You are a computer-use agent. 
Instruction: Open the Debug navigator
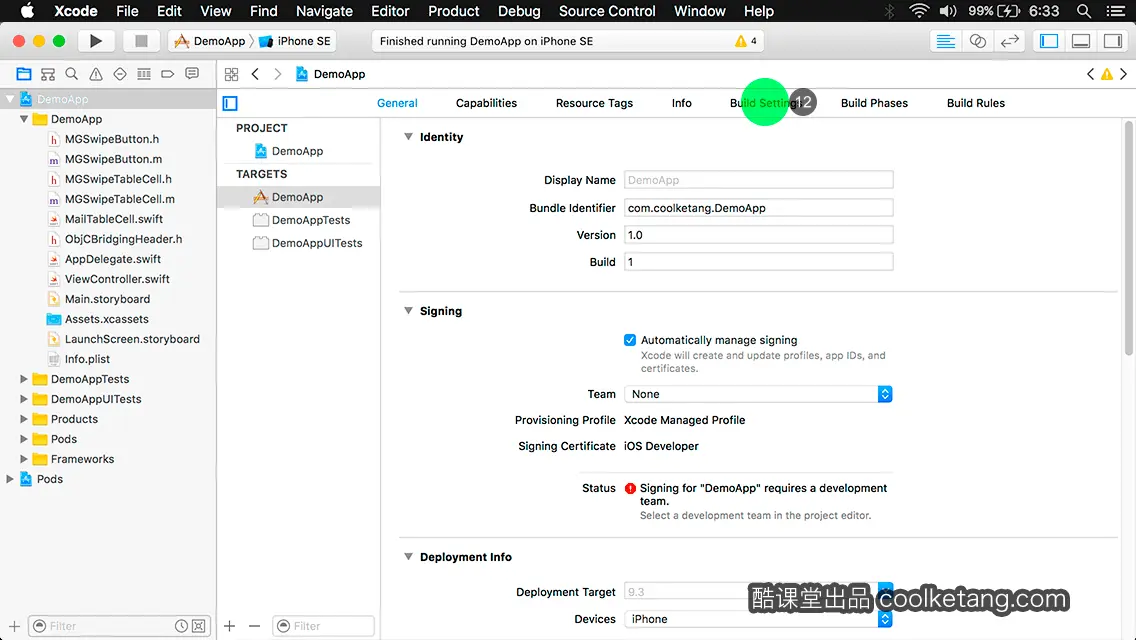(143, 74)
